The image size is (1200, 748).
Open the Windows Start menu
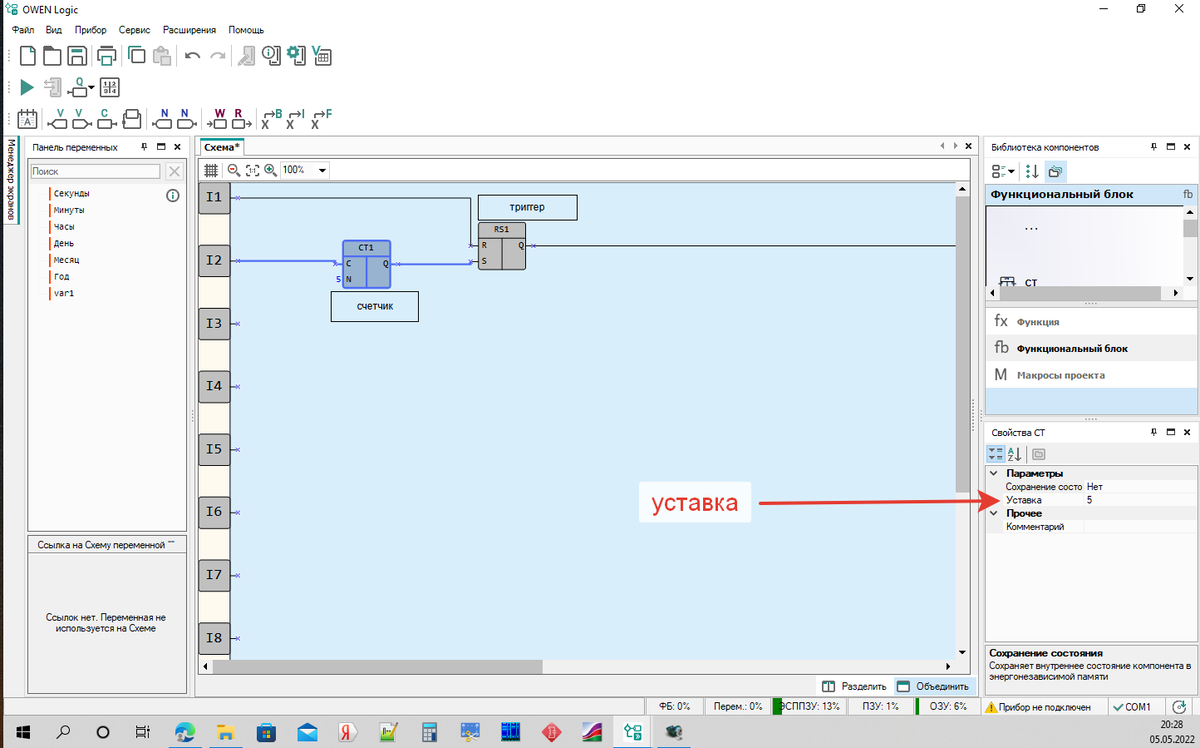point(22,732)
